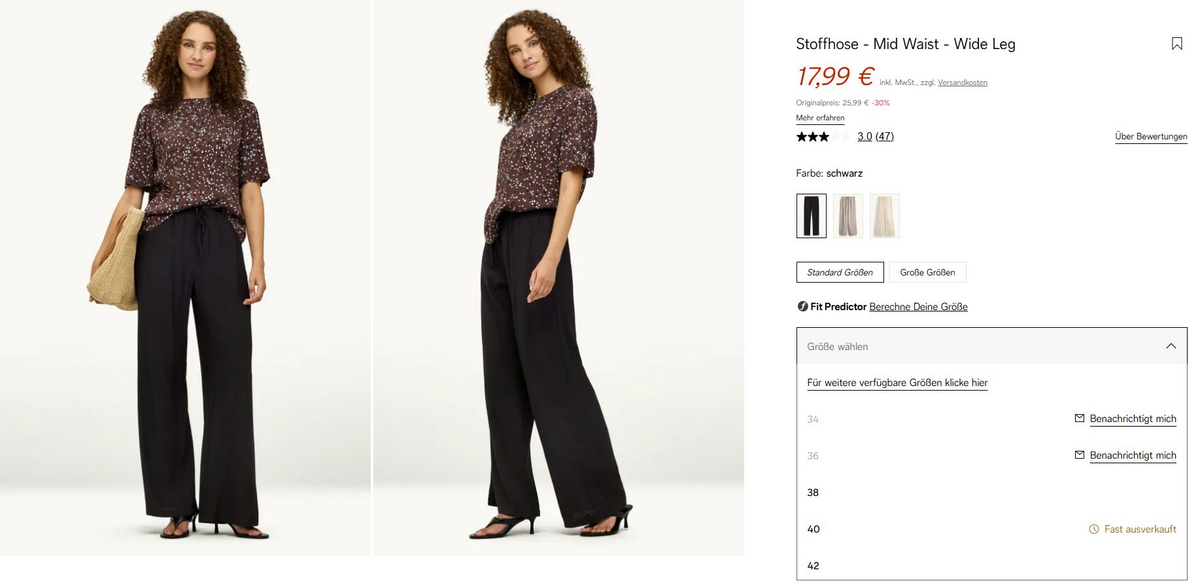Click the bookmark wishlist icon
Viewport: 1200px width, 583px height.
coord(1177,44)
